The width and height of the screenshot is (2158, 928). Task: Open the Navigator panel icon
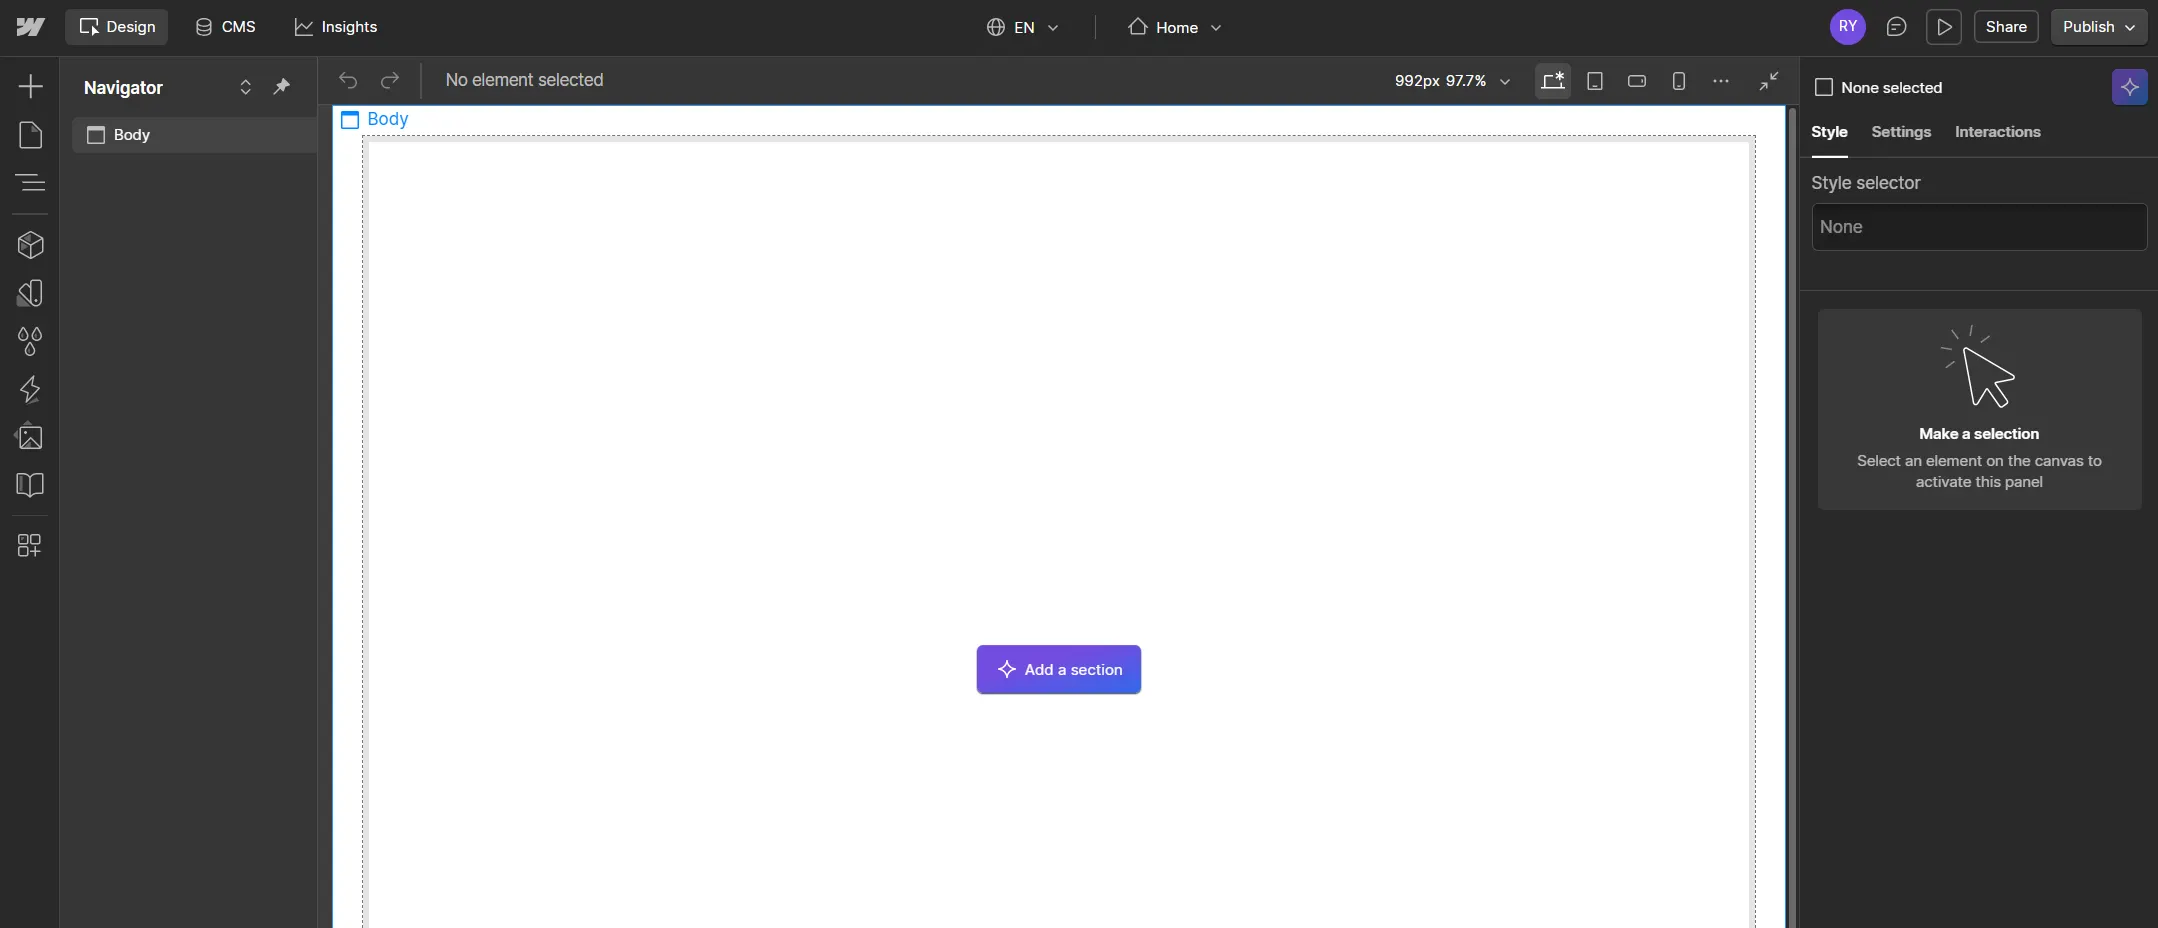pyautogui.click(x=30, y=183)
